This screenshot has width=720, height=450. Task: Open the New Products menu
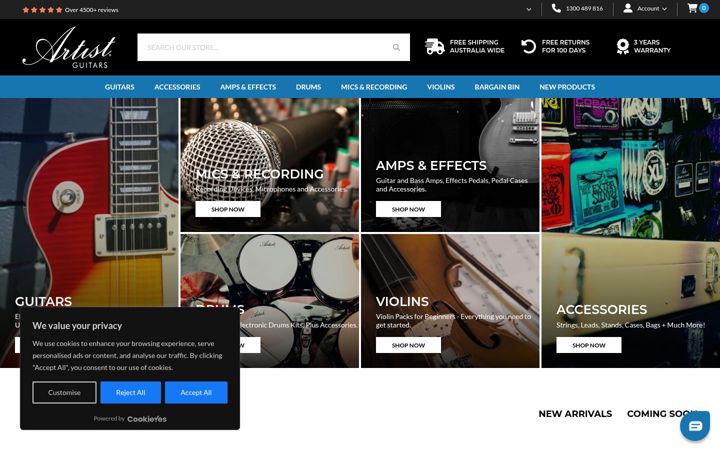567,87
